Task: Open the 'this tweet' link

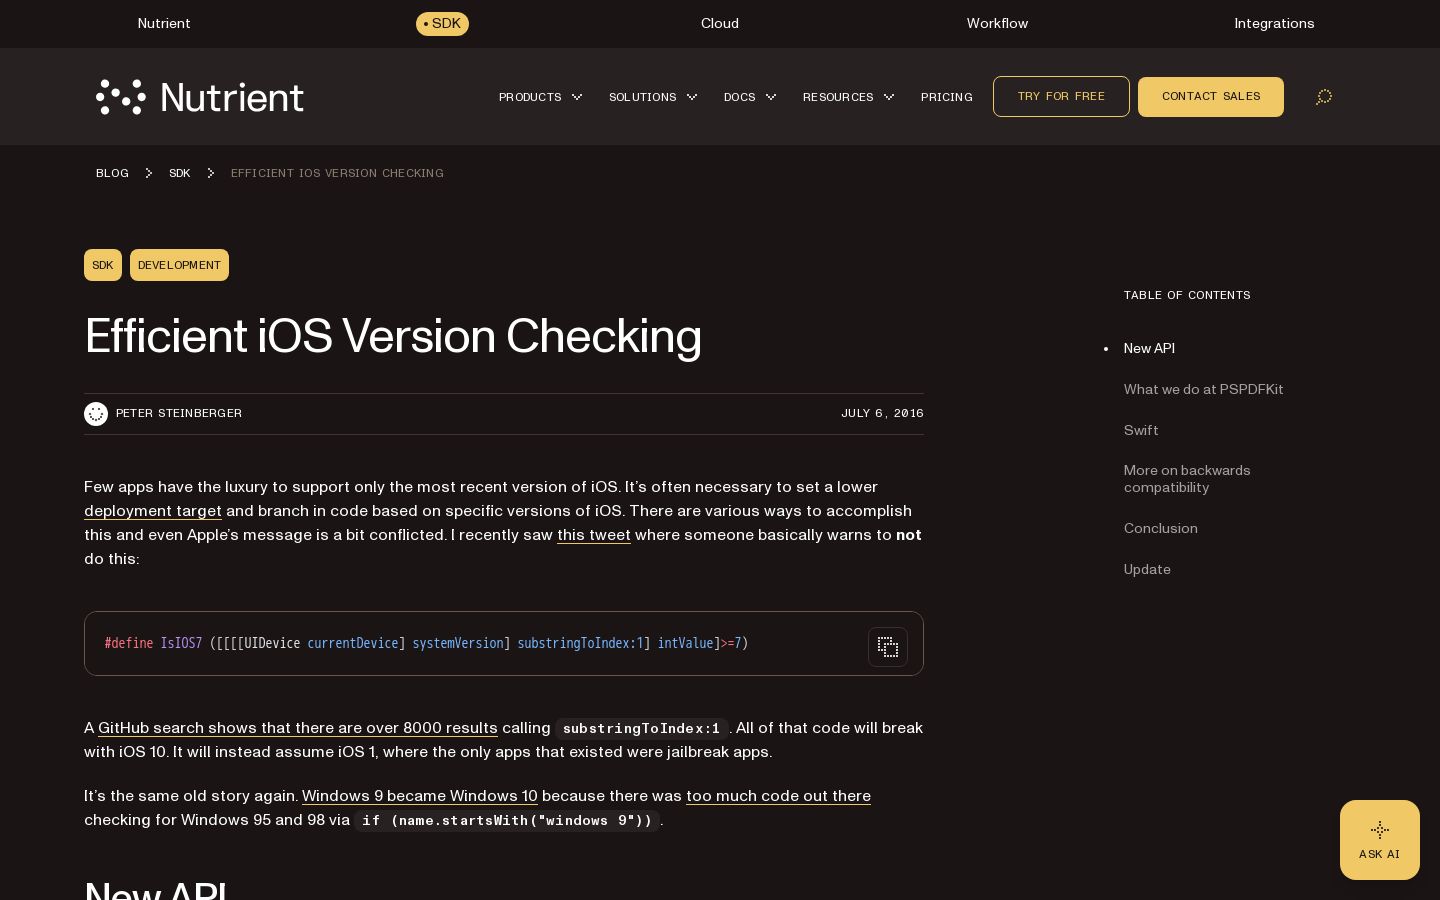Action: pos(594,535)
